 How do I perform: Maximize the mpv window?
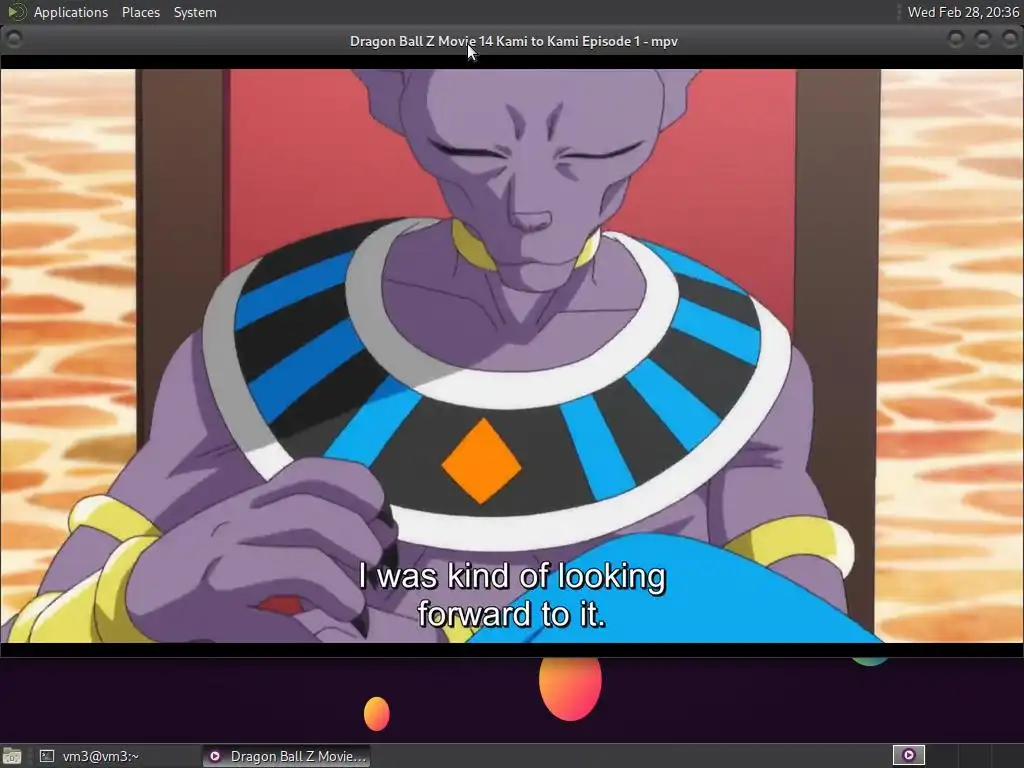click(982, 39)
